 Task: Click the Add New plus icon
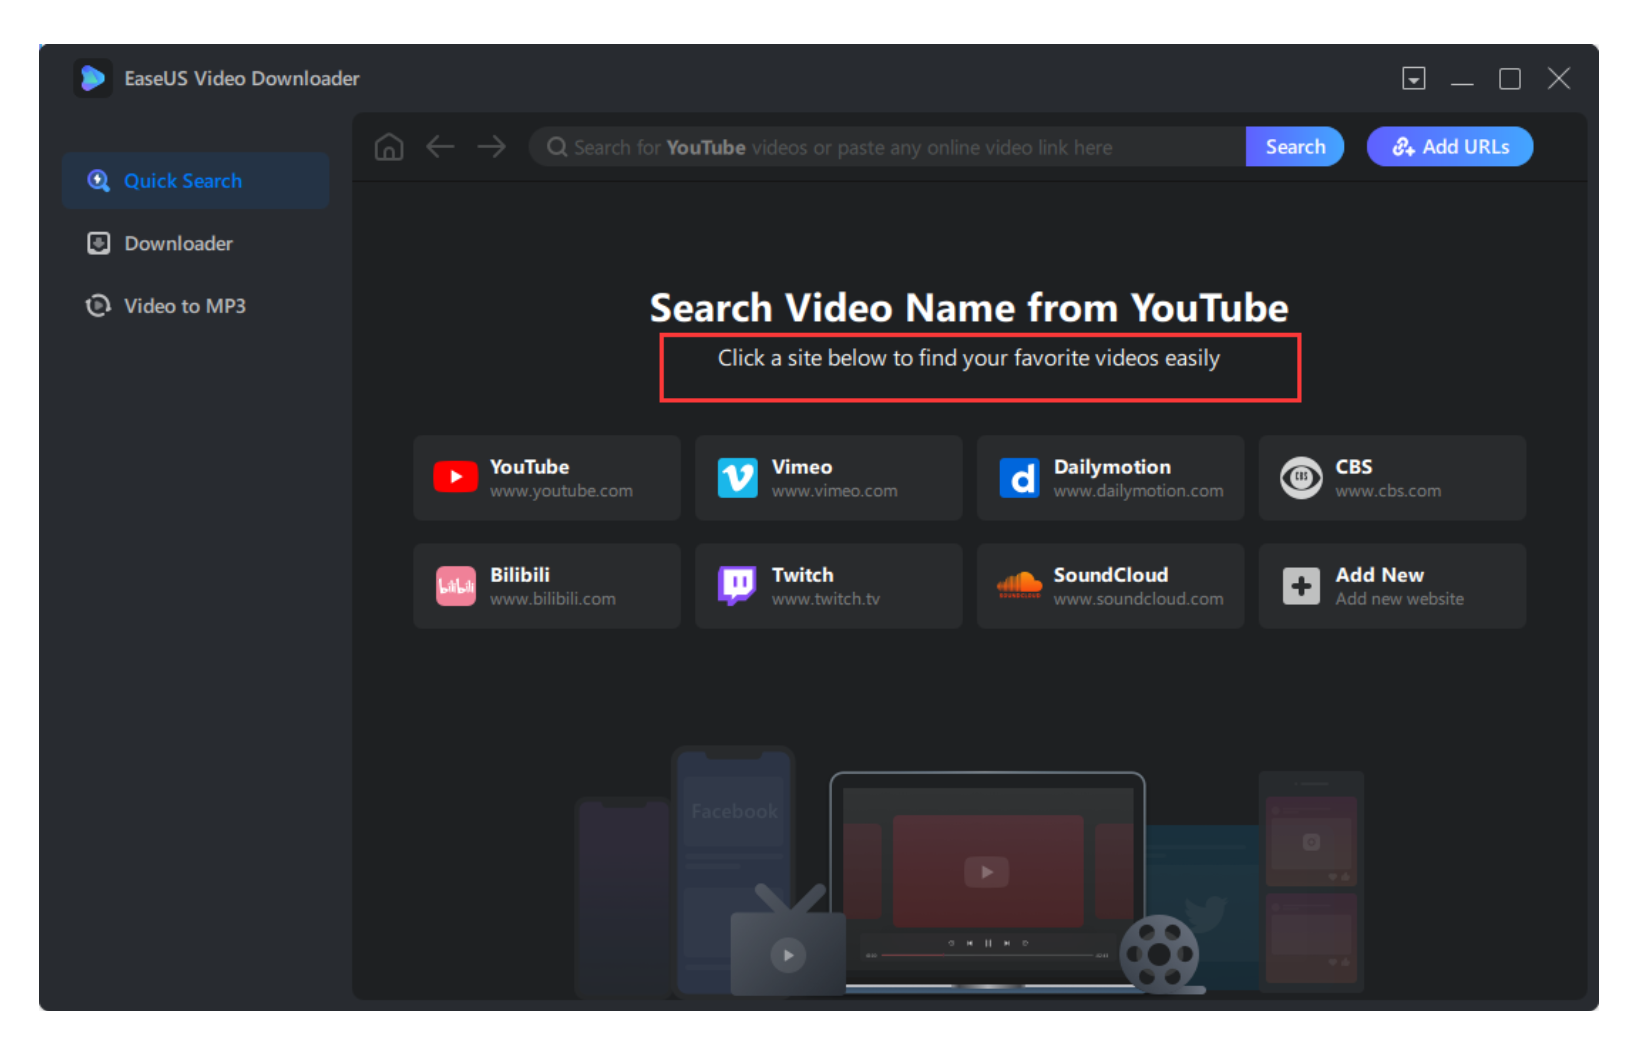[1301, 586]
